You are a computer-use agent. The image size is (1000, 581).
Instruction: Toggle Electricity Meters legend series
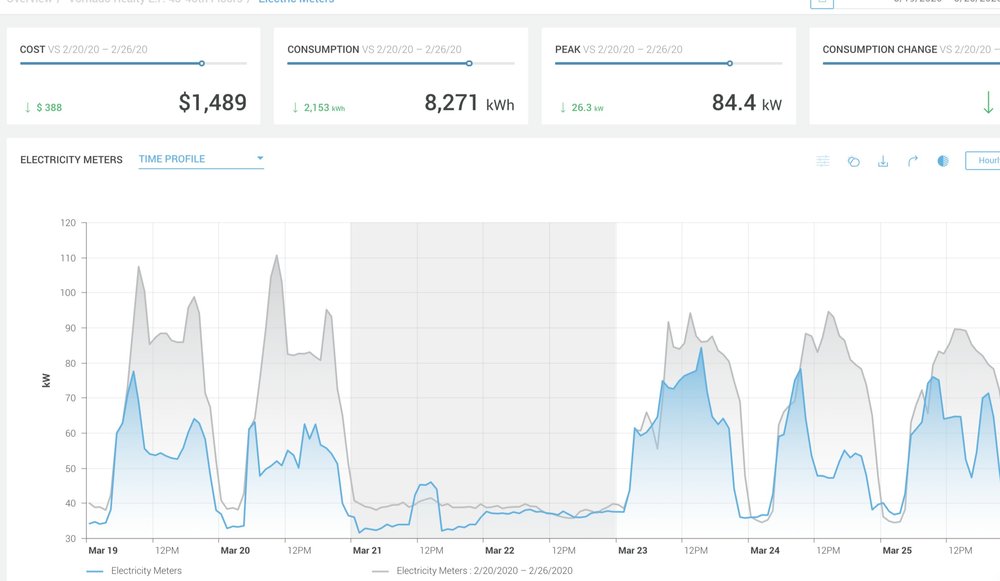(x=134, y=571)
